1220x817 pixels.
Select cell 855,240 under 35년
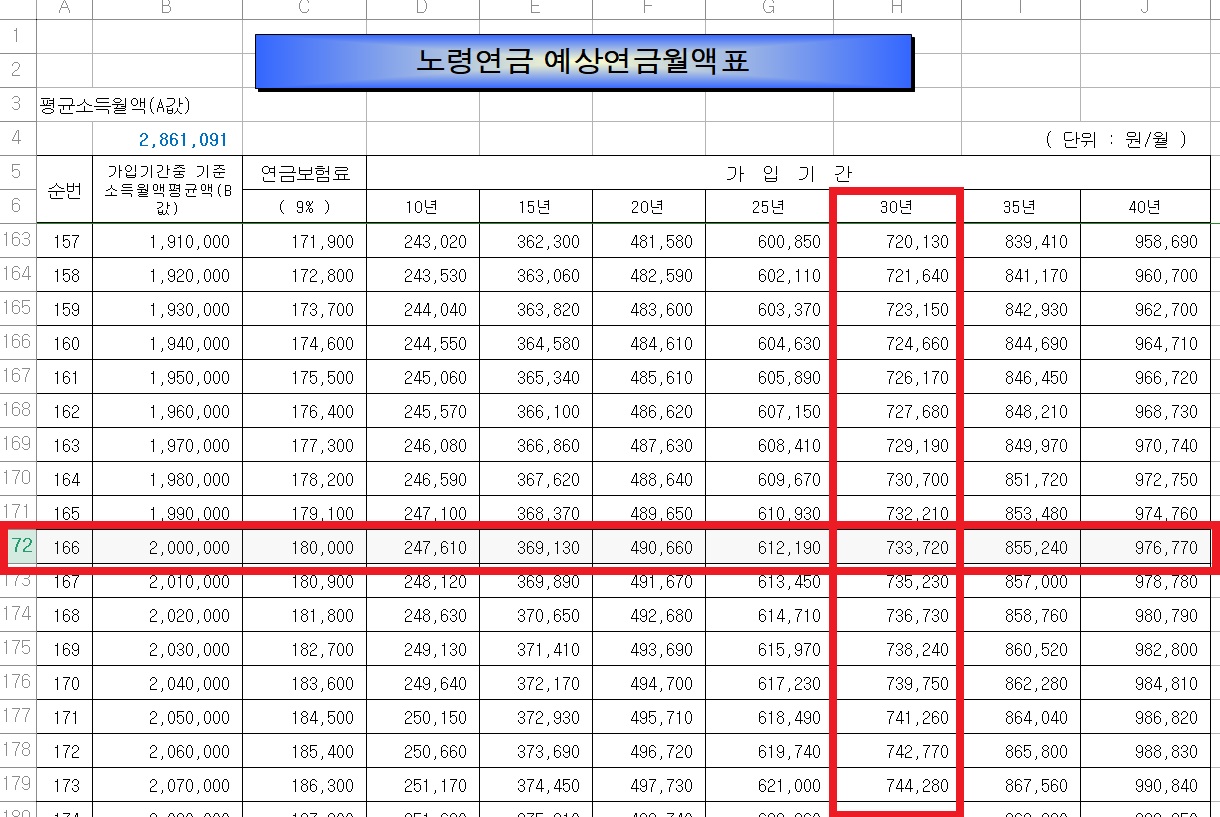click(1020, 548)
